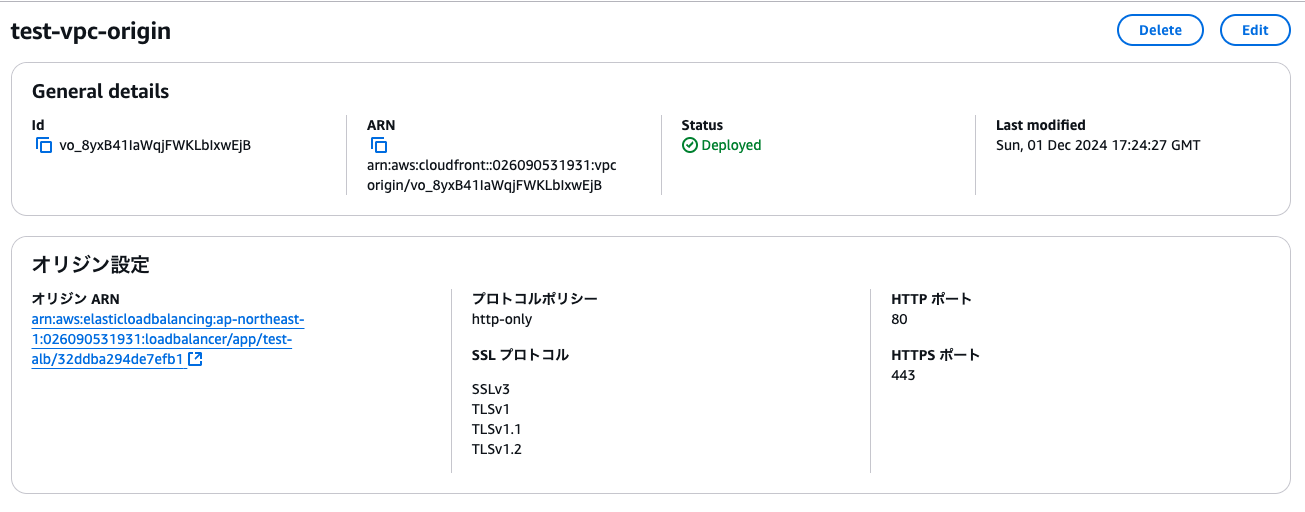The height and width of the screenshot is (512, 1305).
Task: Click the green Deployed checkmark icon
Action: click(690, 146)
